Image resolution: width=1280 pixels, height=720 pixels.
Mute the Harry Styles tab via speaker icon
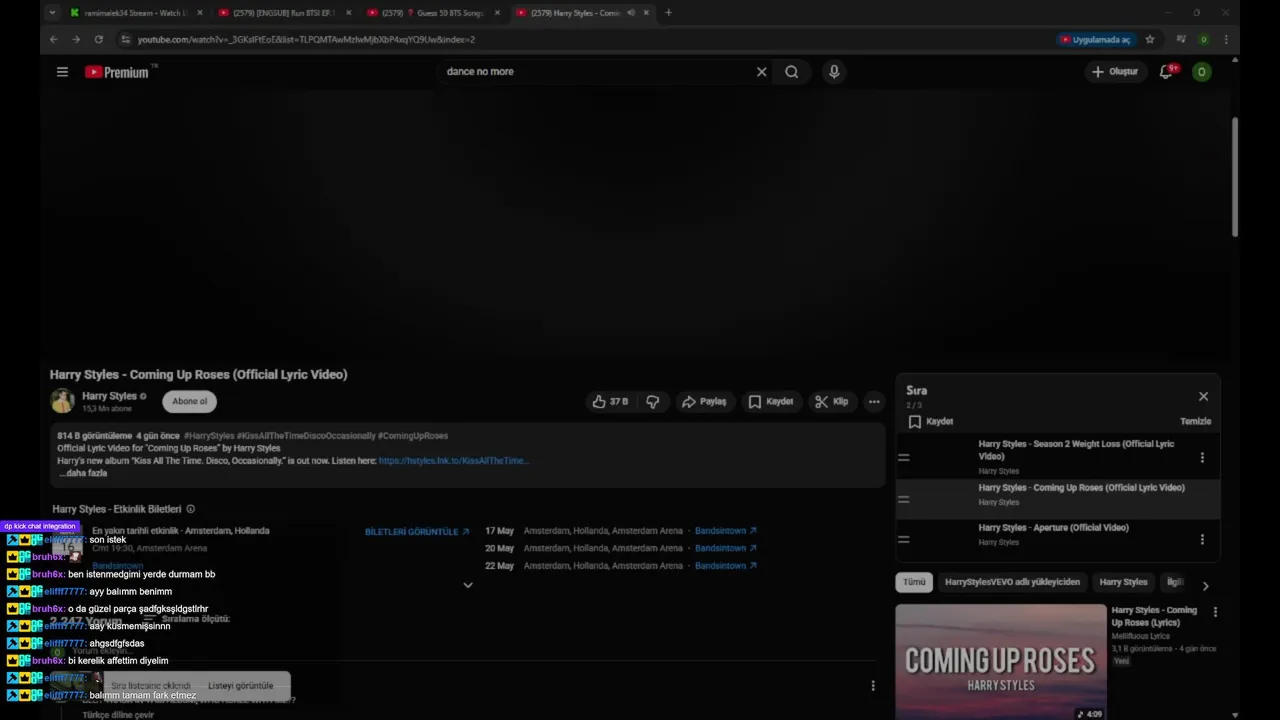[x=630, y=13]
